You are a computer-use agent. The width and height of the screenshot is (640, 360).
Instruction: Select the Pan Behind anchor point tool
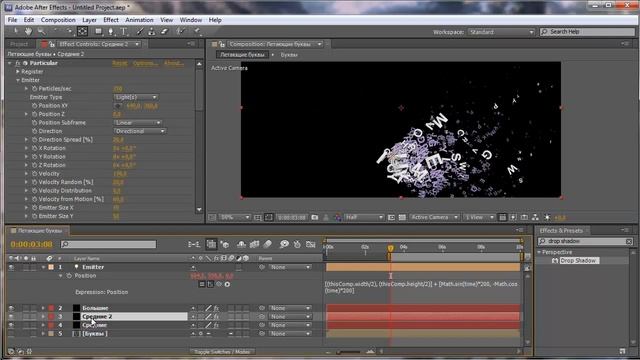point(82,31)
